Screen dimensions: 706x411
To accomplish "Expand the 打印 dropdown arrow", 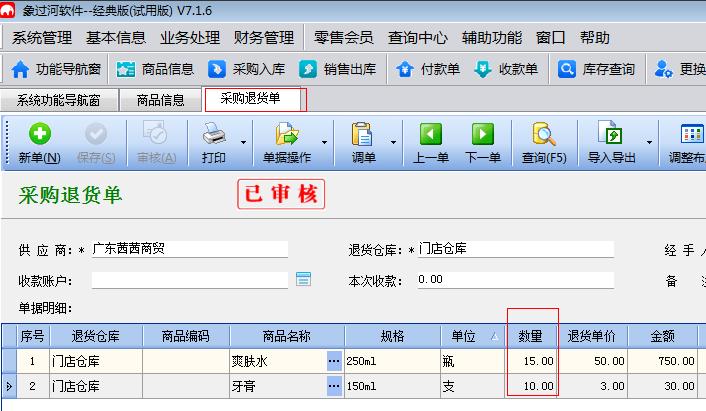I will pyautogui.click(x=243, y=142).
